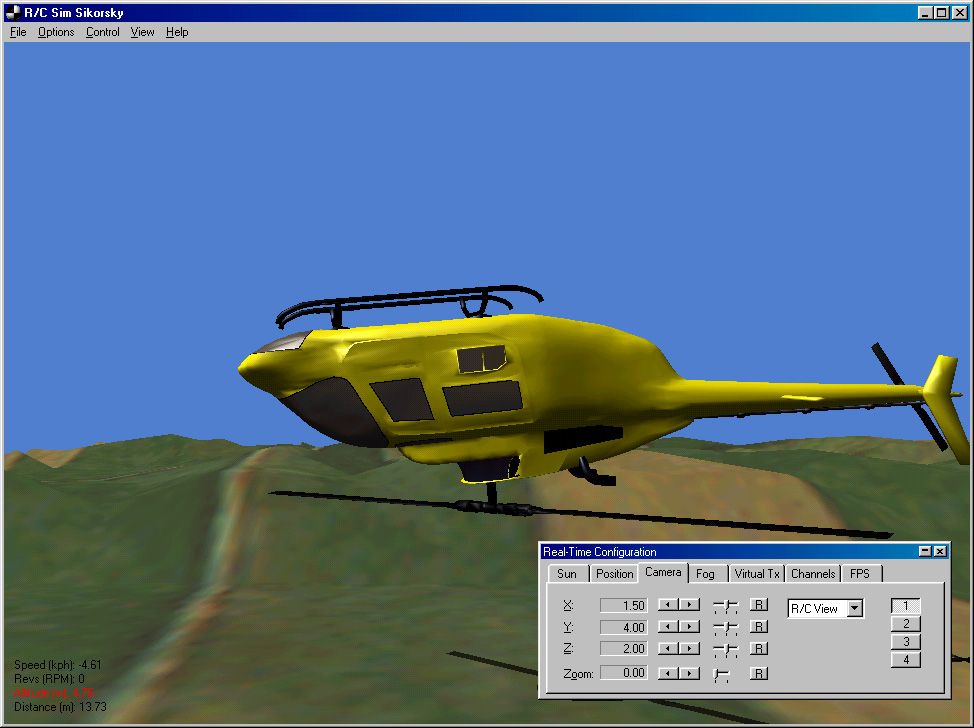This screenshot has height=728, width=974.
Task: Open the Control menu
Action: (x=102, y=32)
